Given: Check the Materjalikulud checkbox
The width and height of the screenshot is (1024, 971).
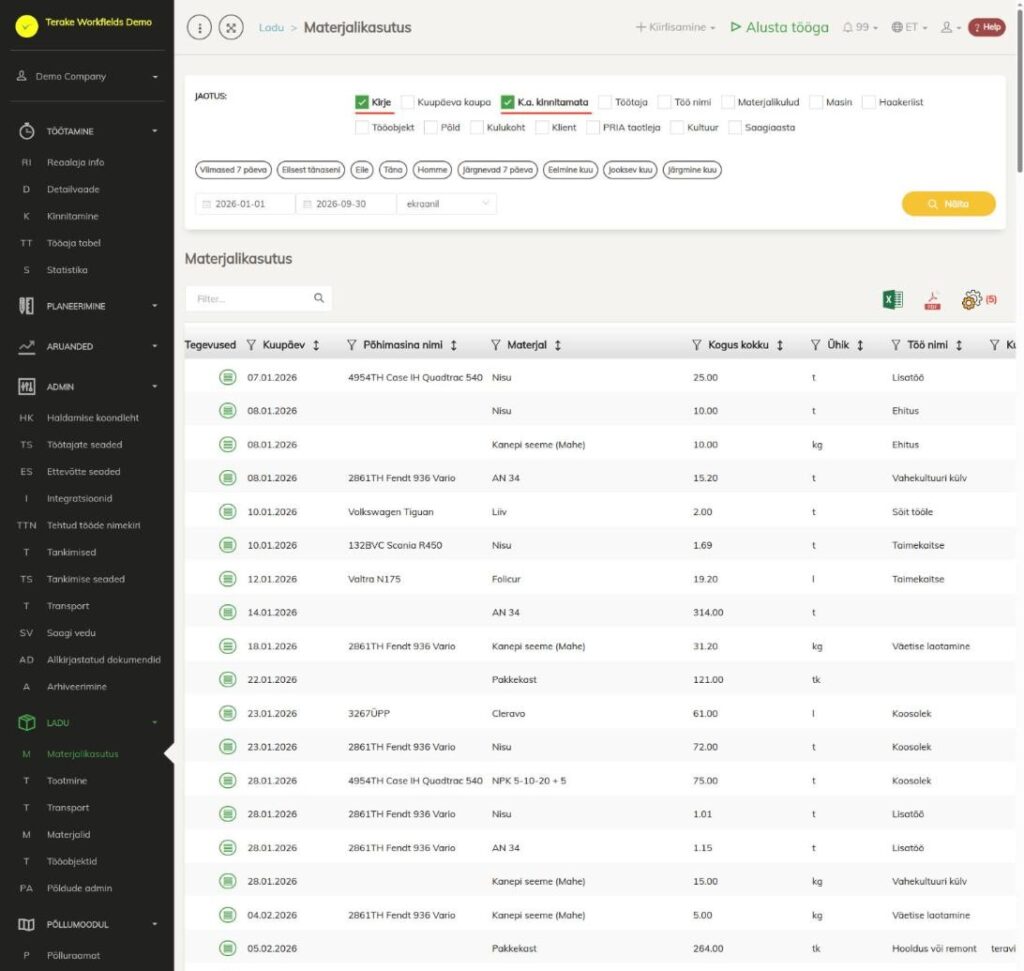Looking at the screenshot, I should 728,102.
